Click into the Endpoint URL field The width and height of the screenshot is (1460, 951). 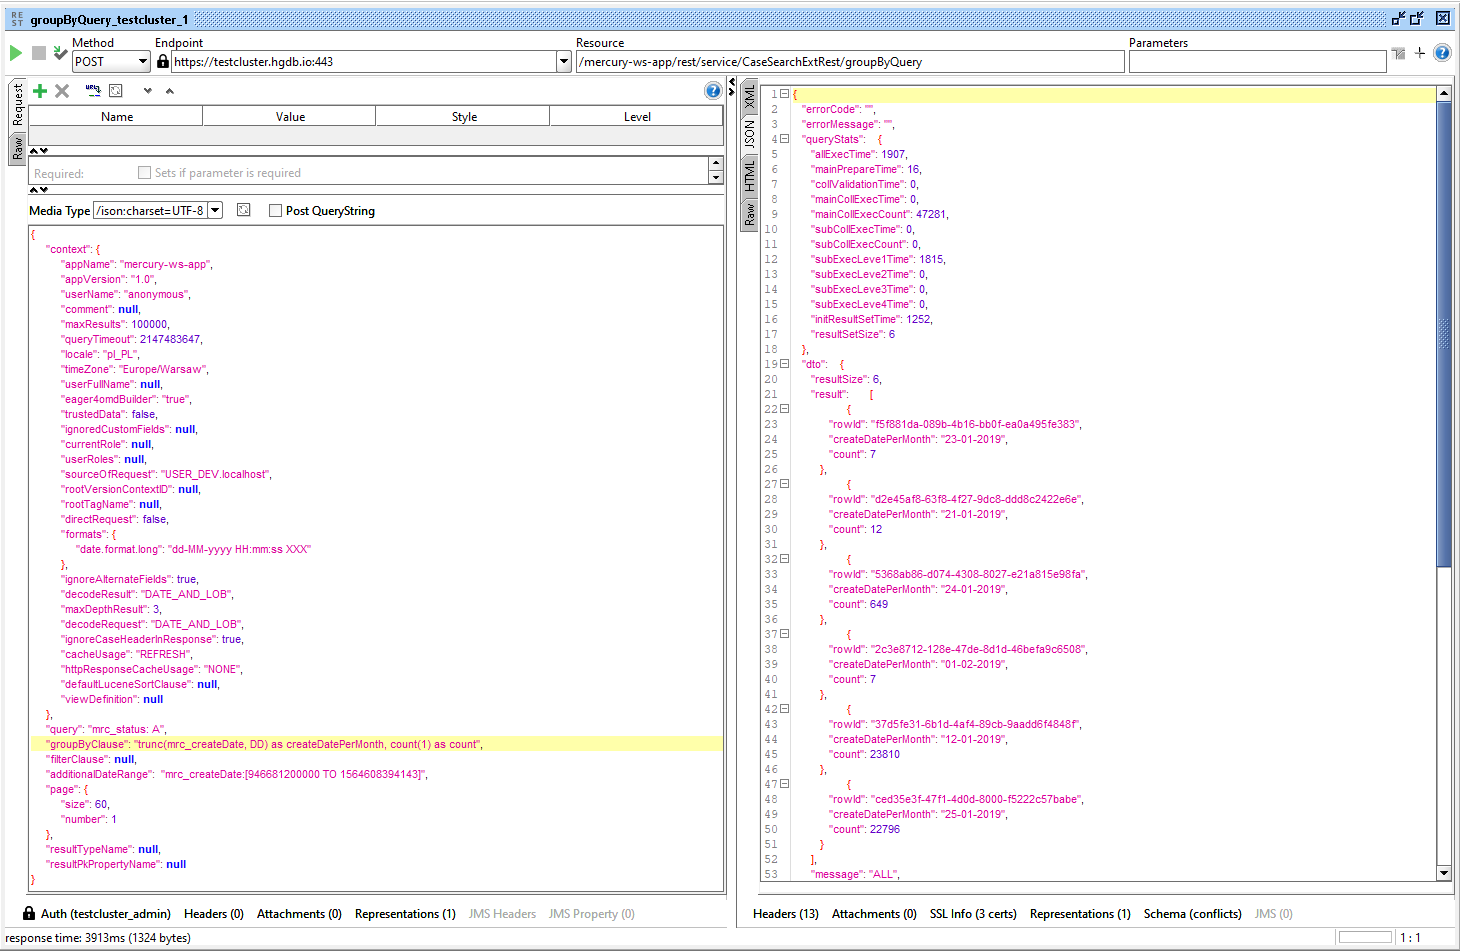364,62
